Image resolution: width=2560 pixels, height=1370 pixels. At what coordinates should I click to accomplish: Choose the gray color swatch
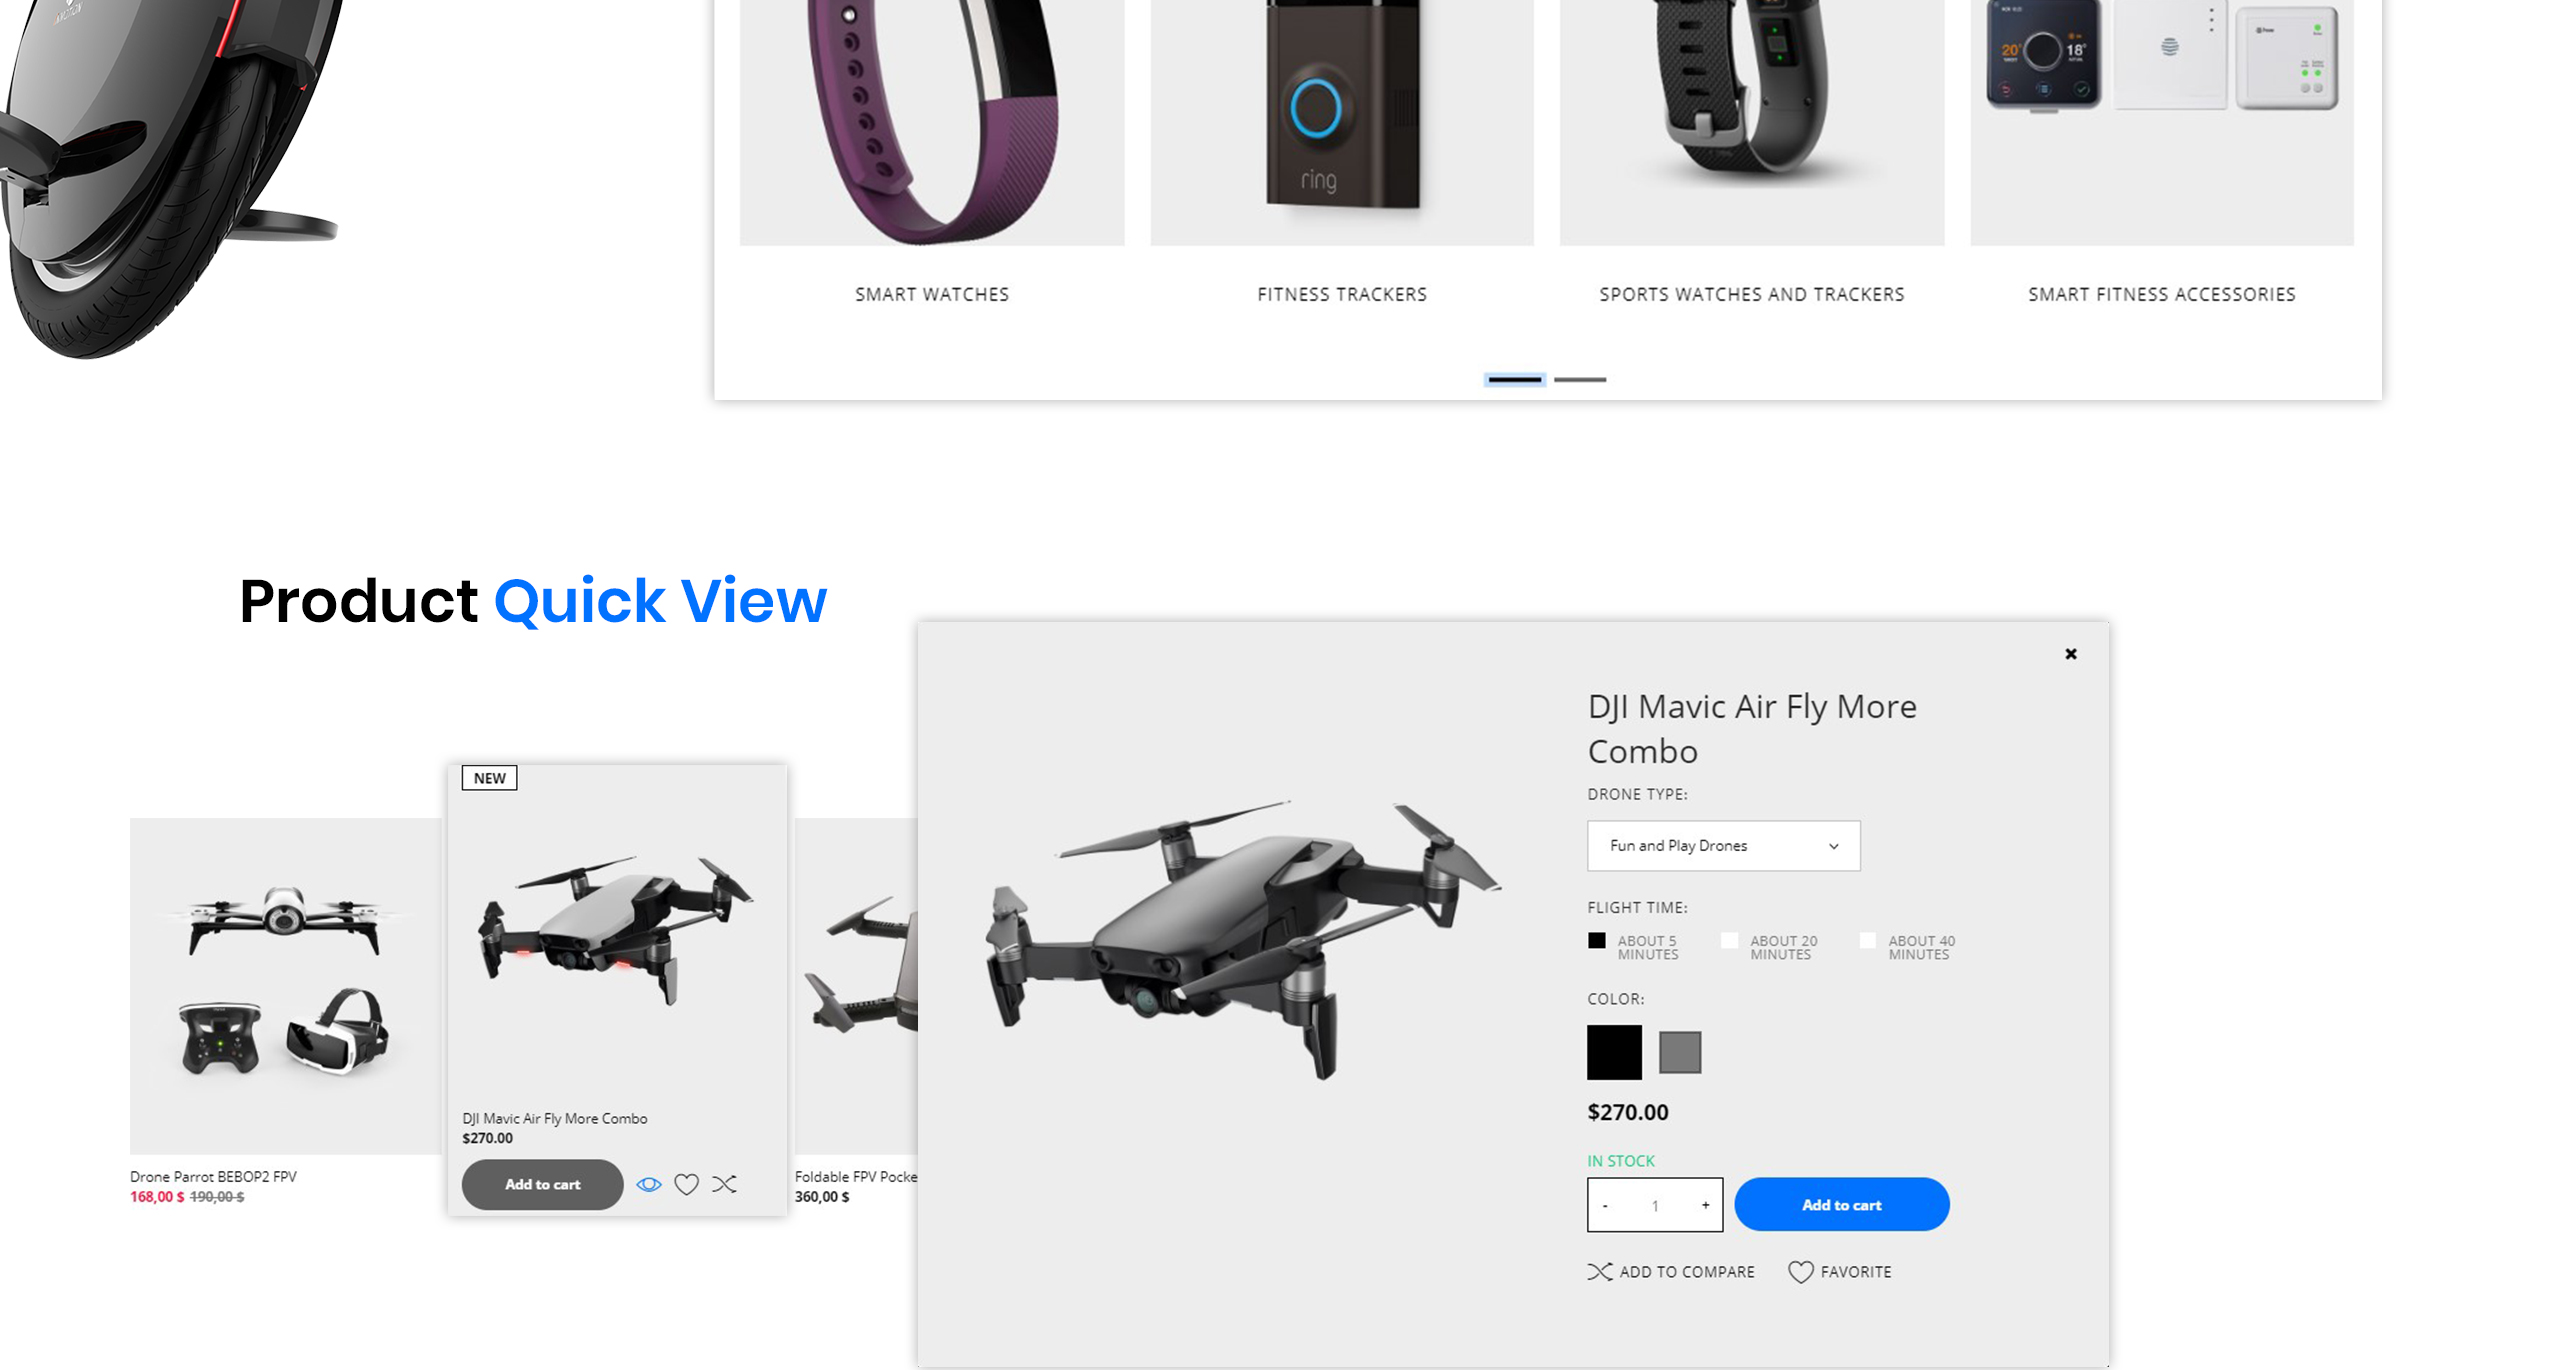[x=1680, y=1052]
